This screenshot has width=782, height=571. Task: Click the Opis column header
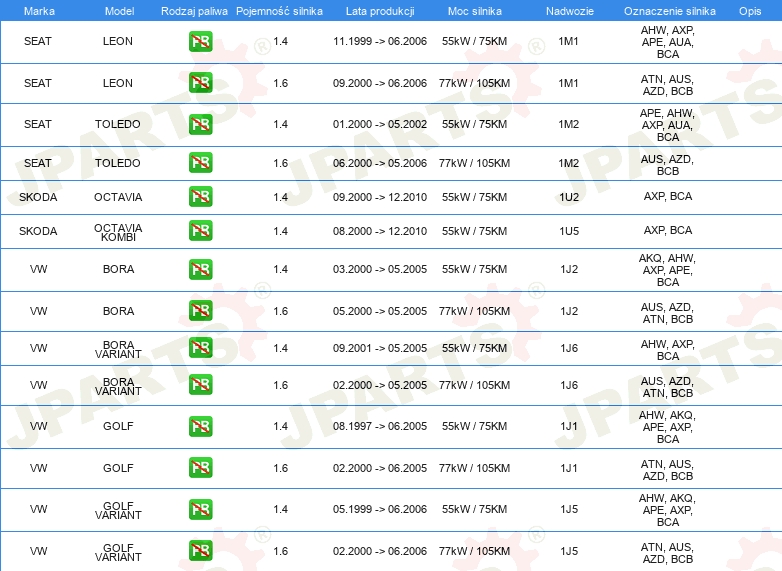(750, 11)
